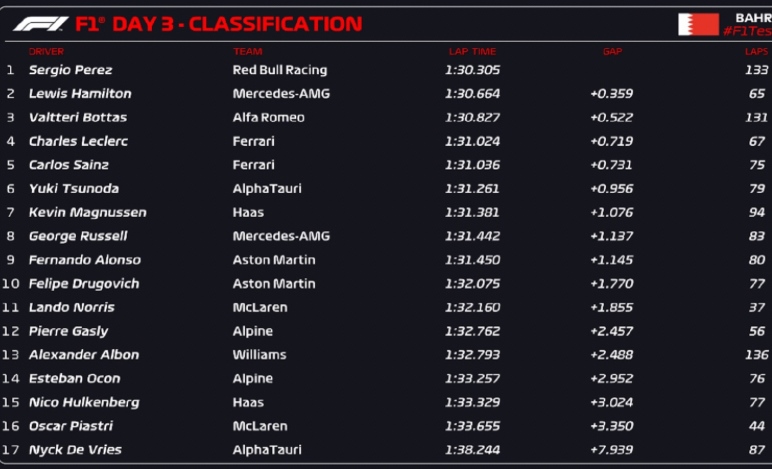Click the GAP column header
The width and height of the screenshot is (772, 469).
[x=612, y=51]
